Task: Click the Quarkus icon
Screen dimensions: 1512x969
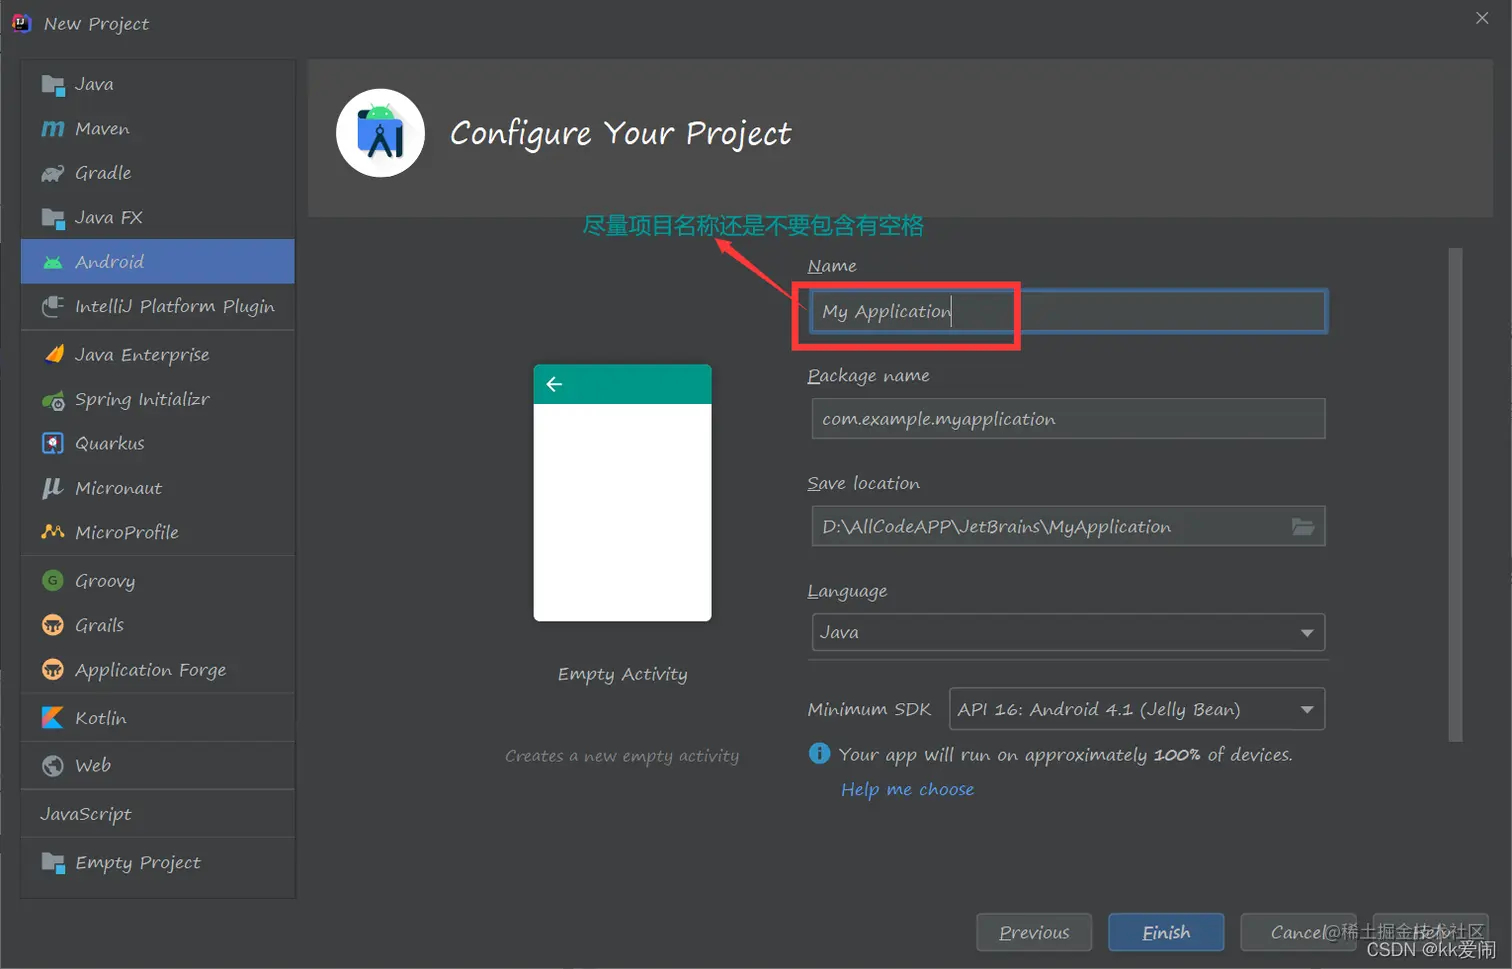Action: 53,443
